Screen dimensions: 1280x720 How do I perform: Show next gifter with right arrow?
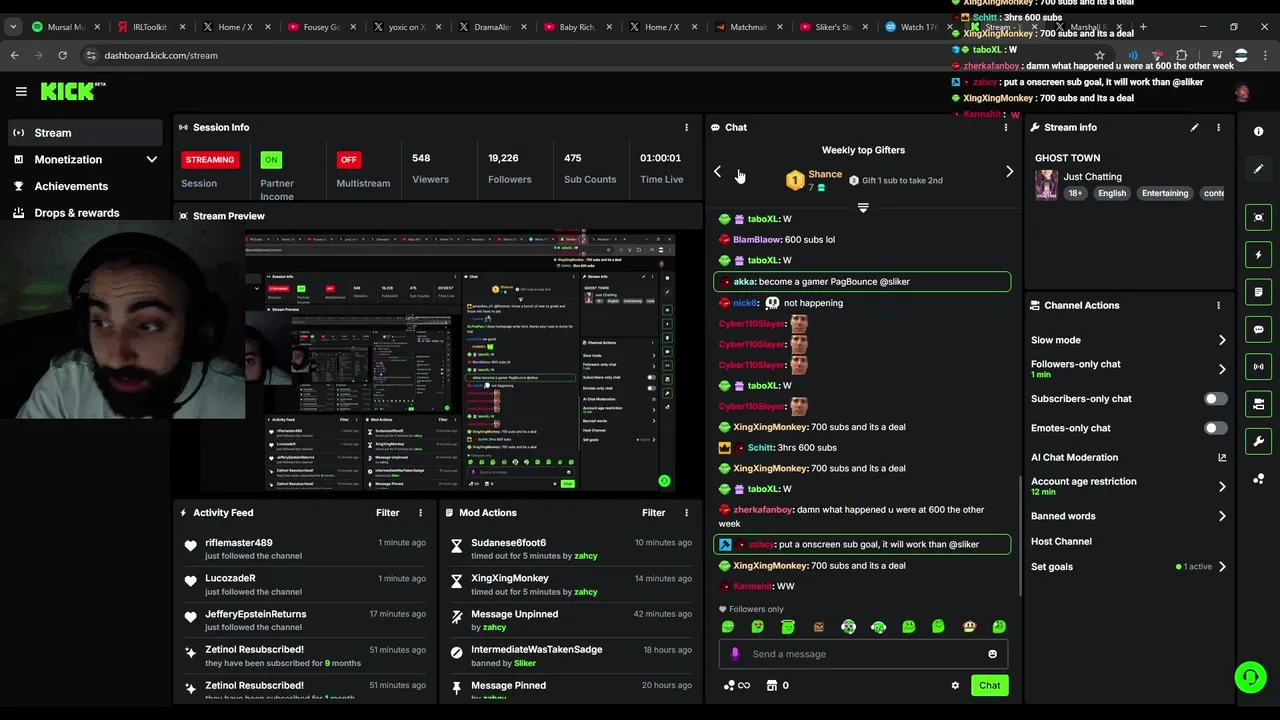tap(1009, 172)
